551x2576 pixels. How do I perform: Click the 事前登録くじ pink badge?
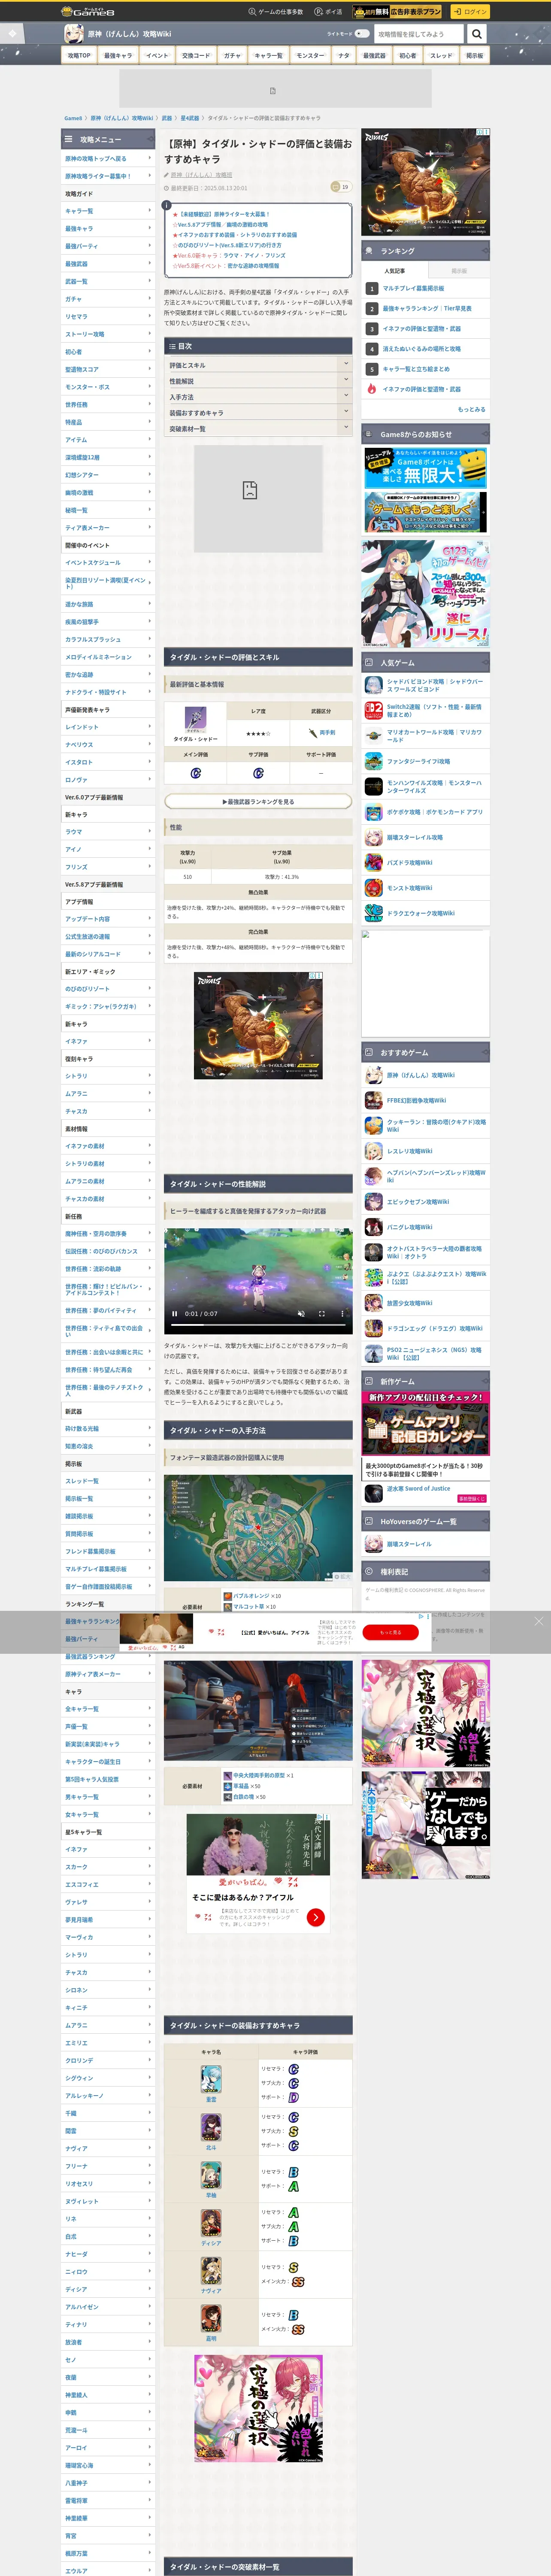click(x=471, y=1498)
